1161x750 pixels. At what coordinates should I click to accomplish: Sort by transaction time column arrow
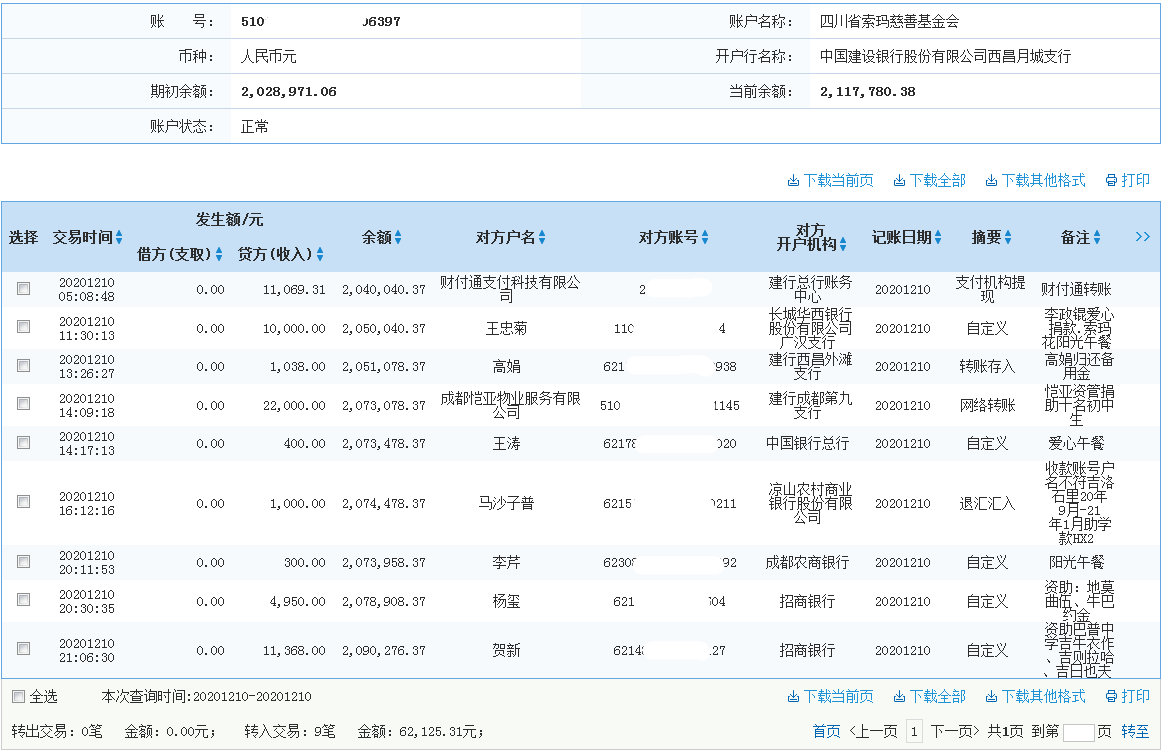click(x=116, y=237)
